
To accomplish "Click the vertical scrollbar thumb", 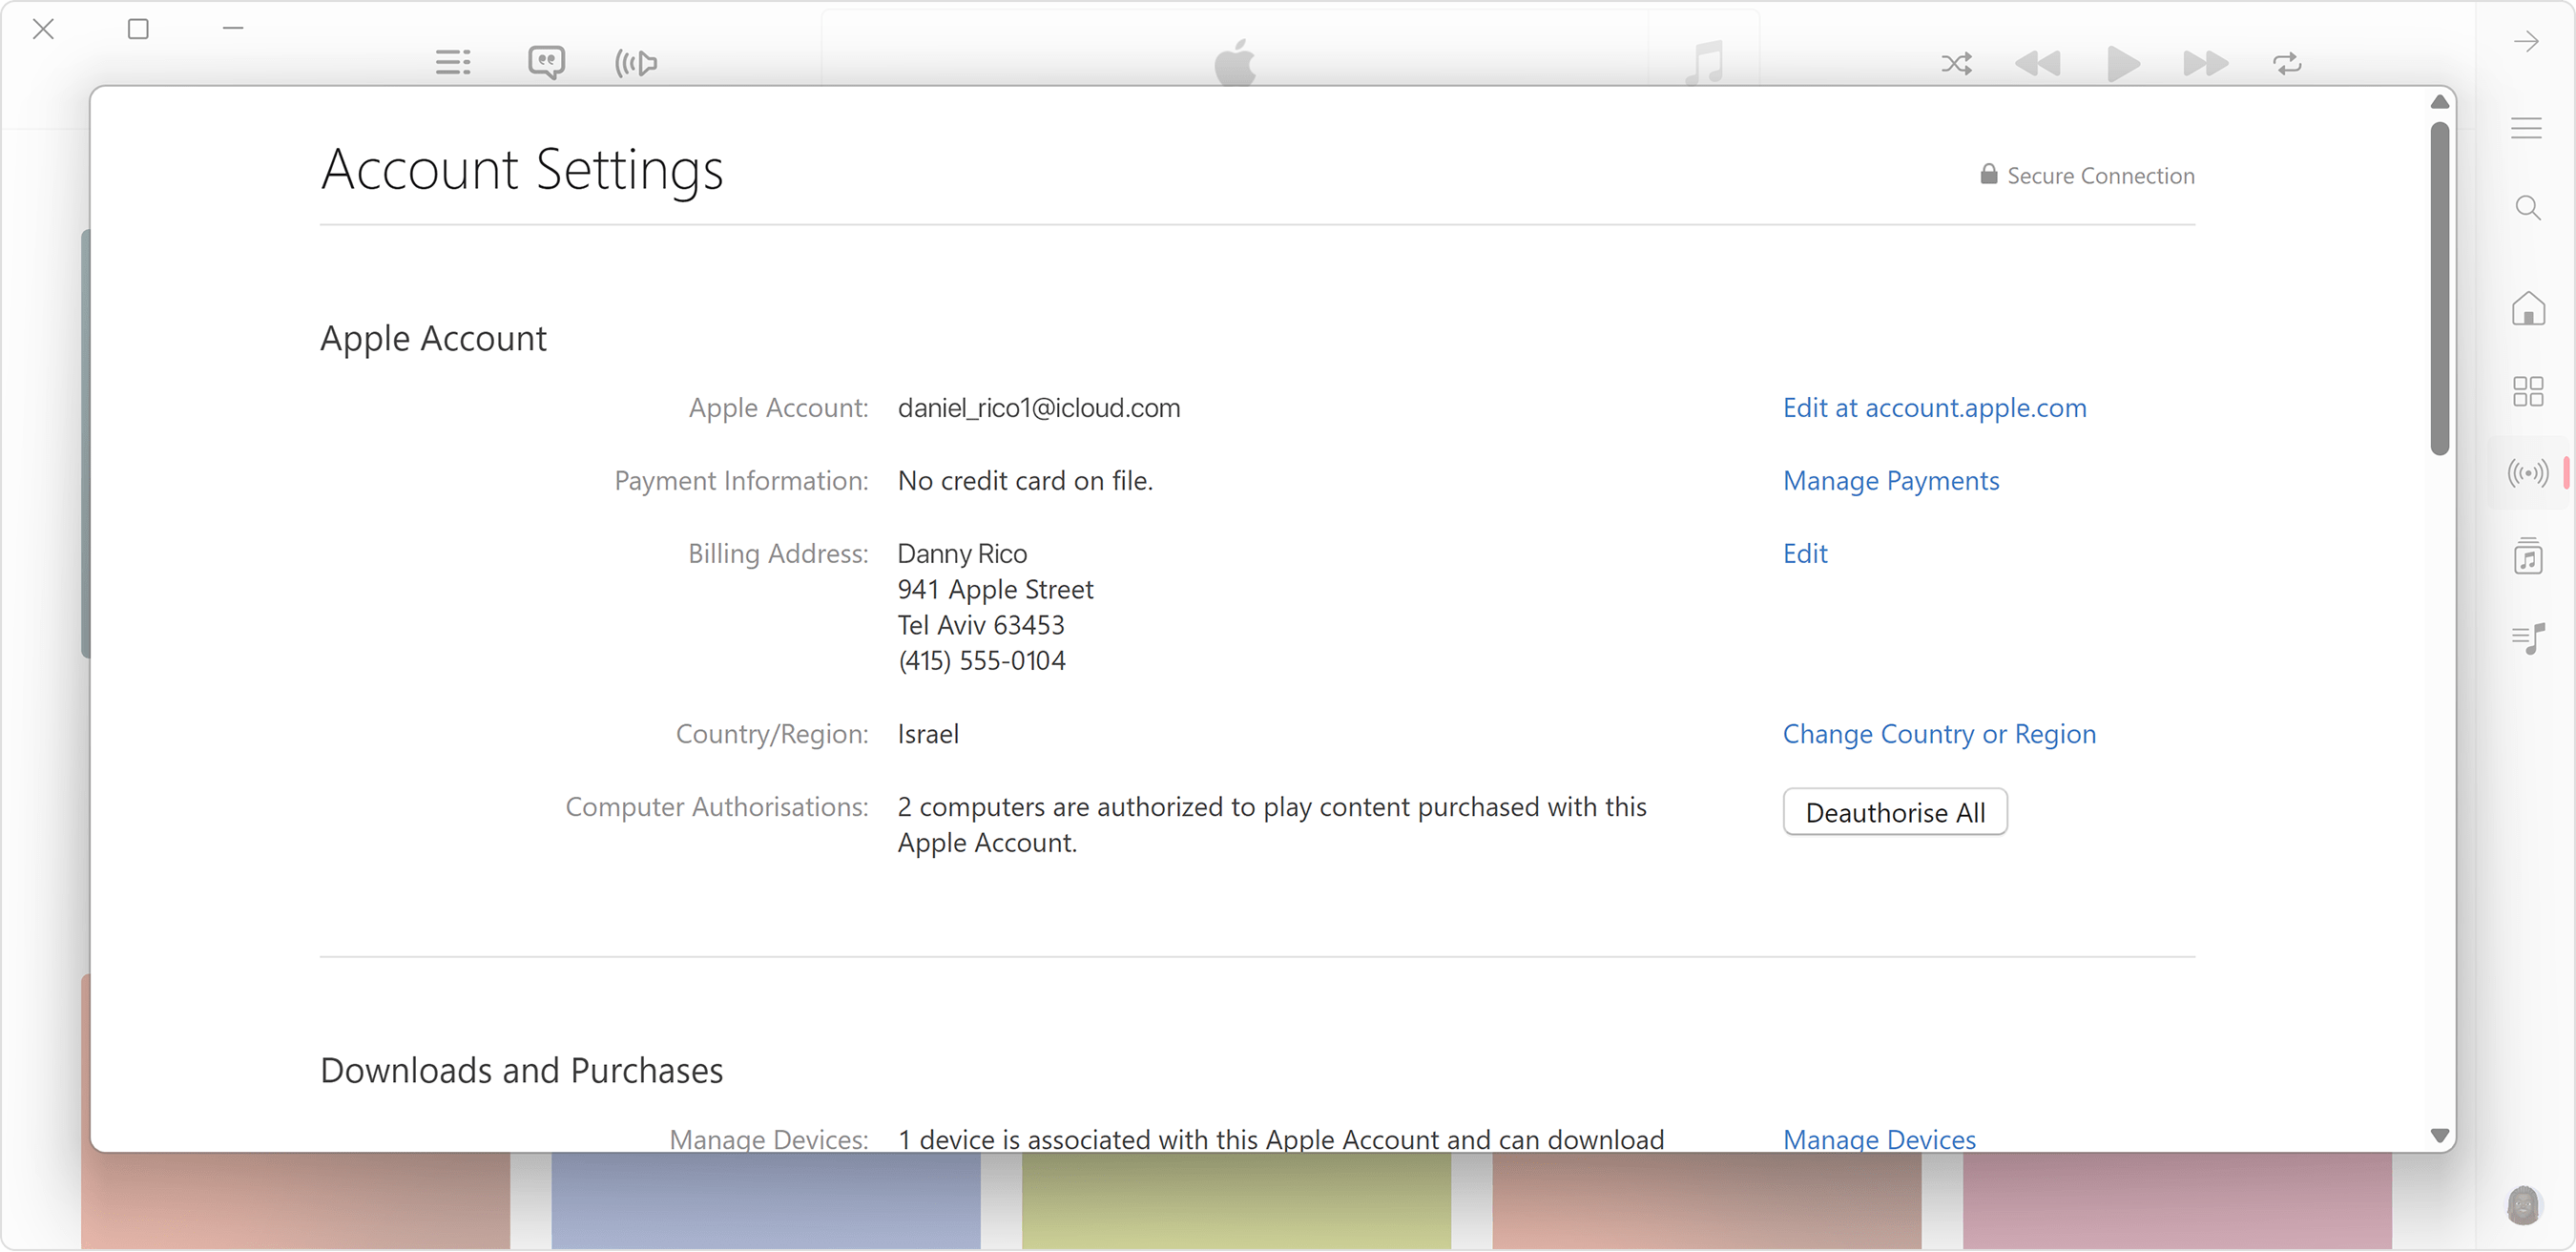I will (x=2439, y=288).
